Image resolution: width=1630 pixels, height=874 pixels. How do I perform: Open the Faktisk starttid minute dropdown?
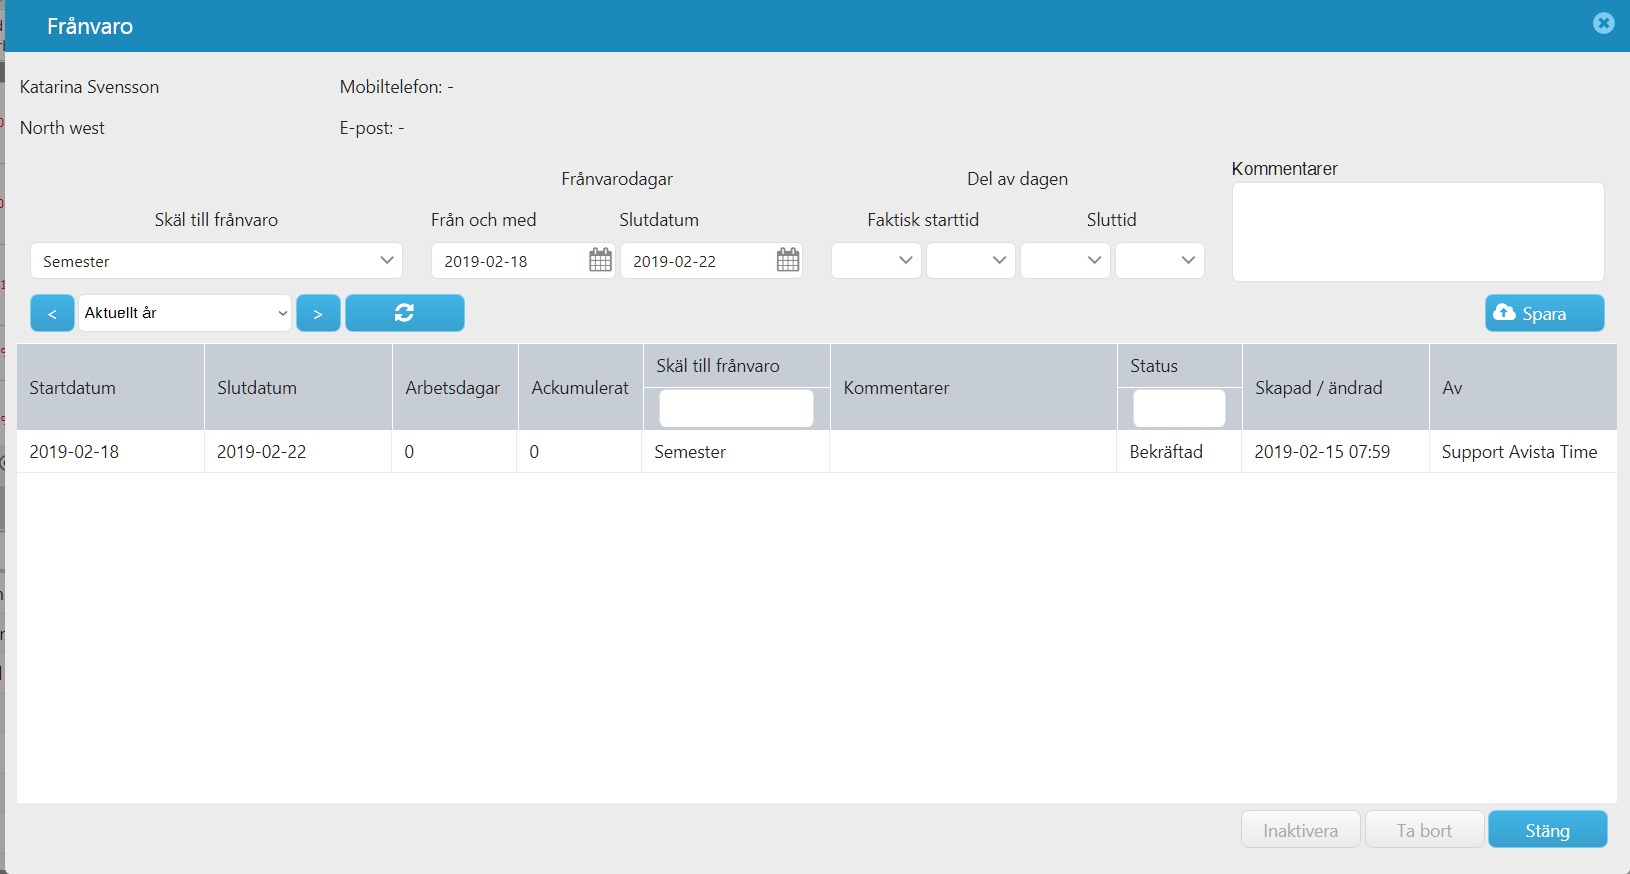[971, 261]
